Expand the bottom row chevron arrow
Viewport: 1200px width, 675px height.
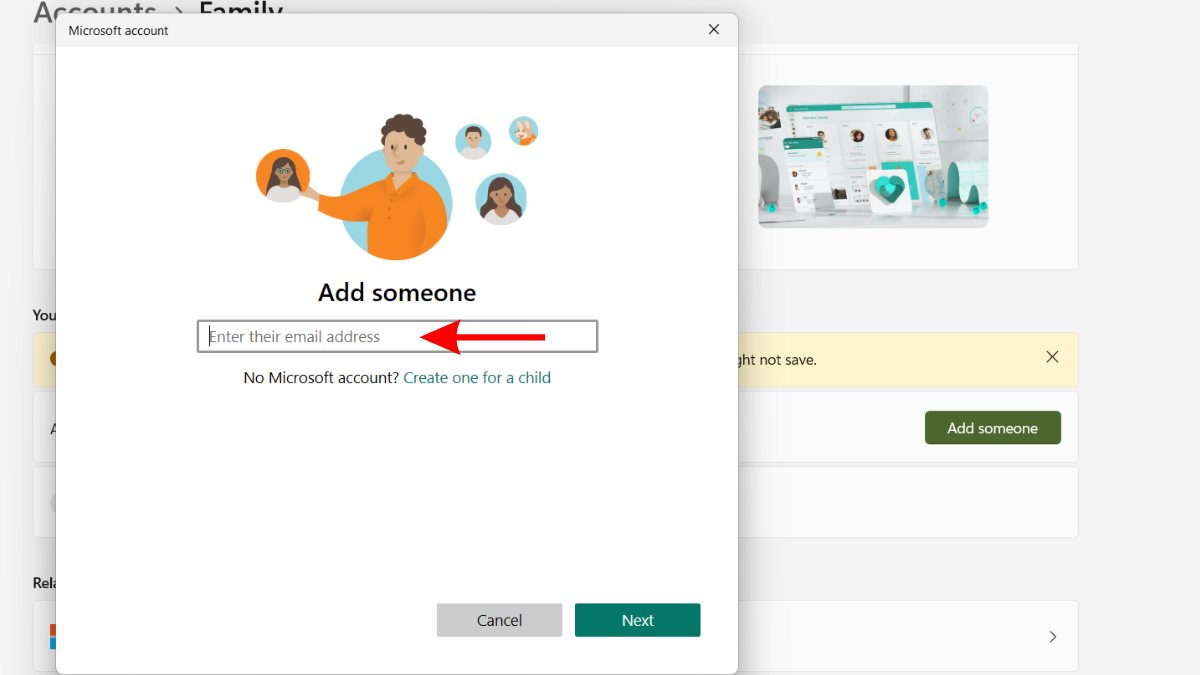(x=1052, y=637)
